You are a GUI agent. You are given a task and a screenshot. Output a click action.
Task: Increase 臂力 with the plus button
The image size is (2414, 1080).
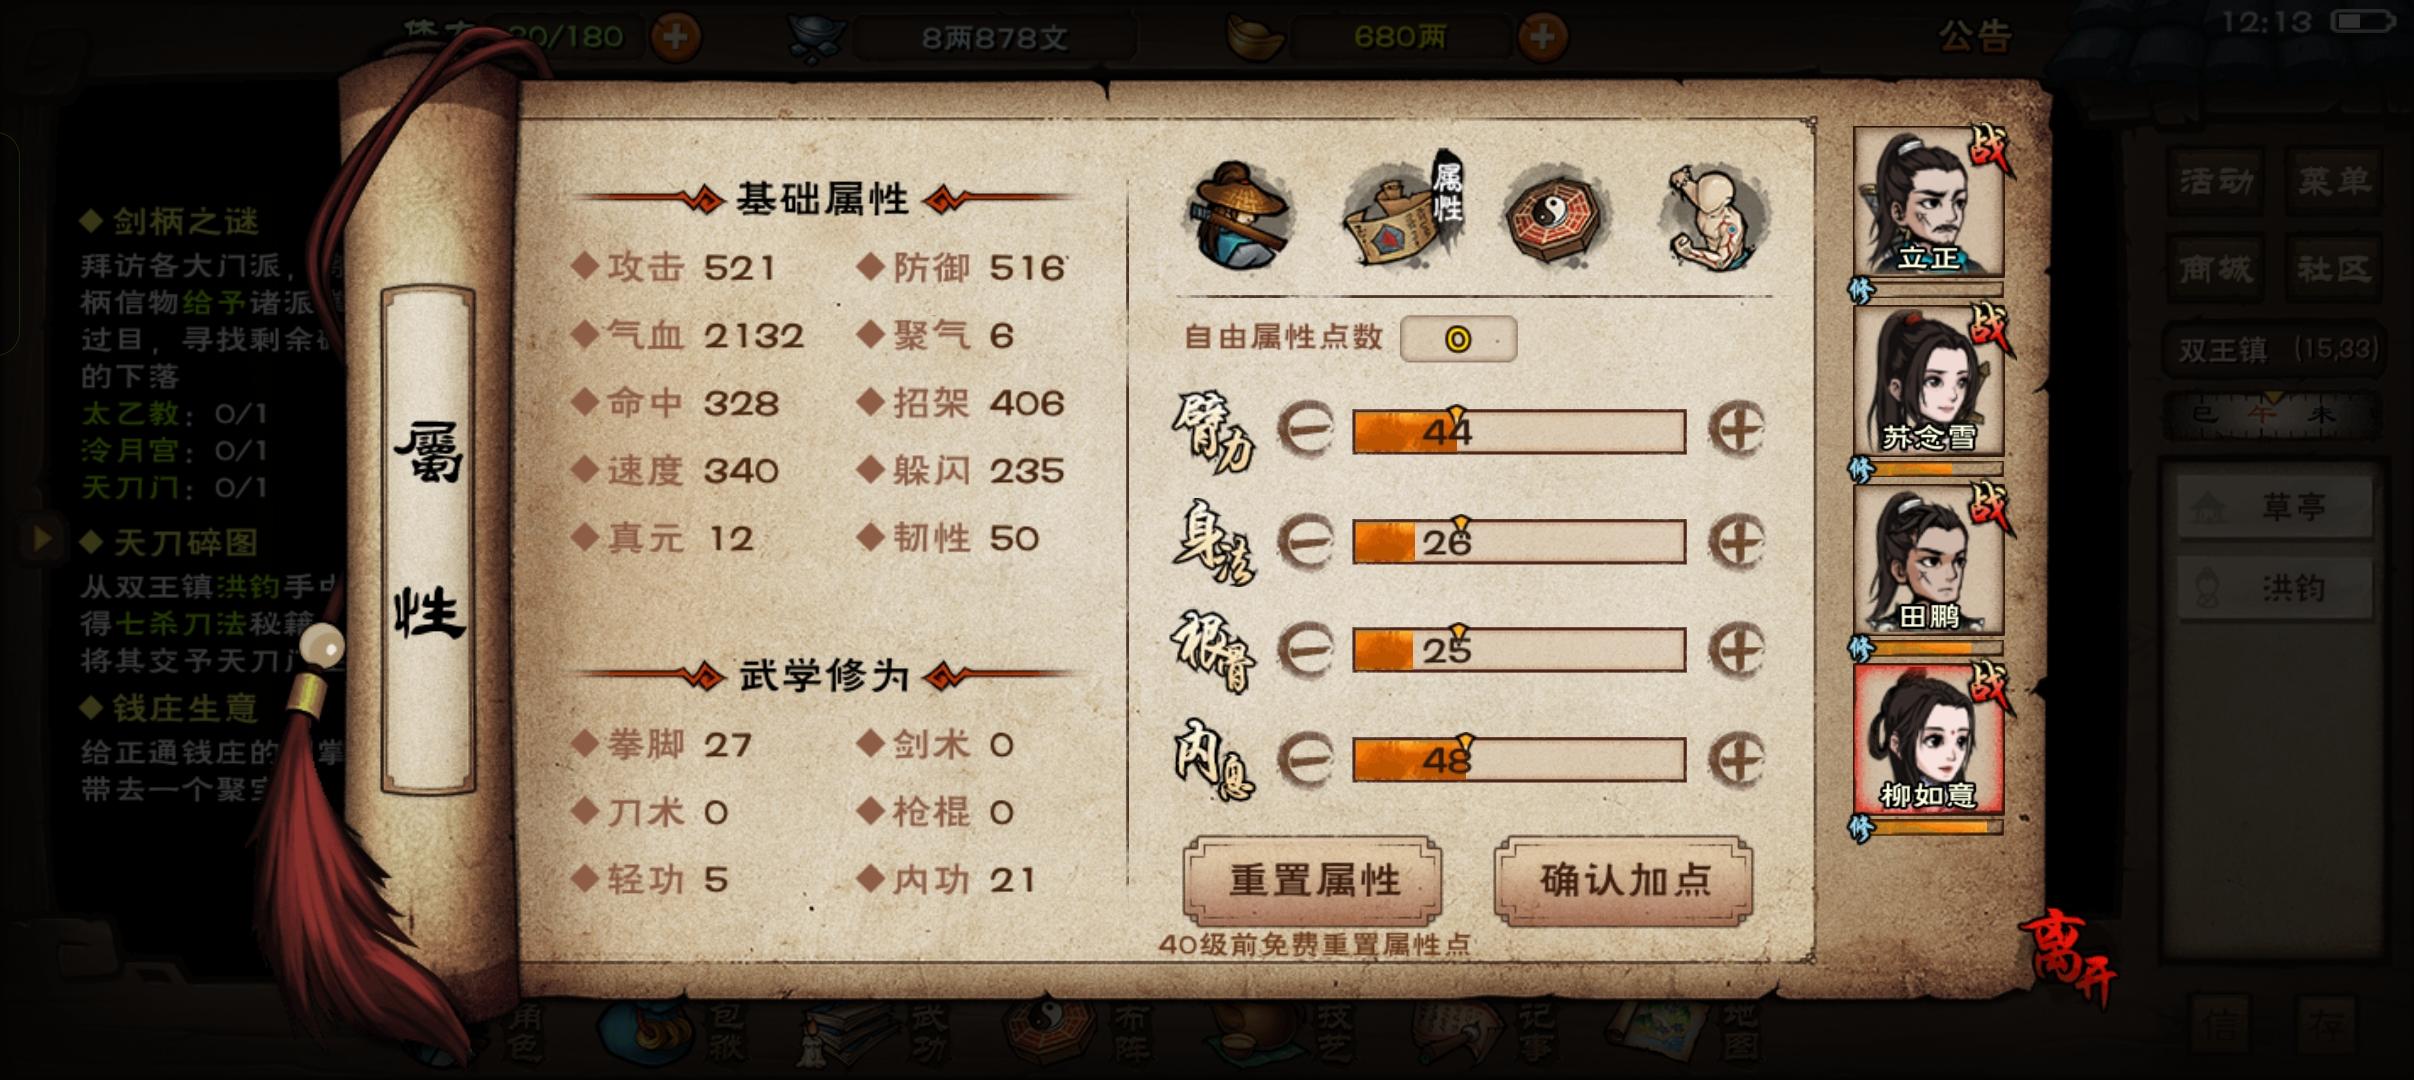click(1736, 430)
